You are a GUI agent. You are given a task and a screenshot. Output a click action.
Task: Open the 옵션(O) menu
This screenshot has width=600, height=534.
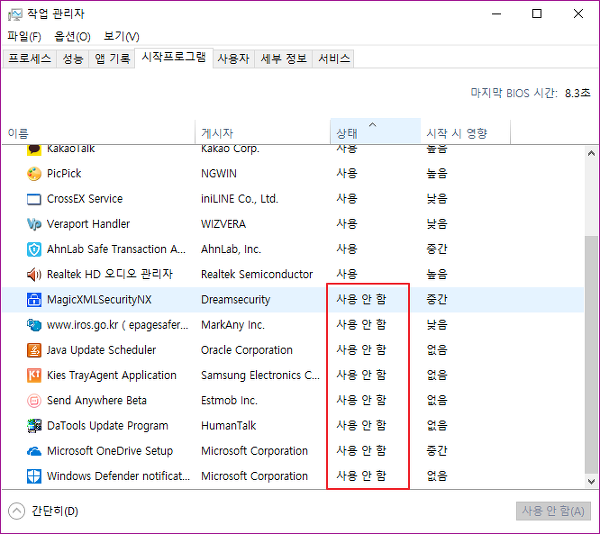[72, 37]
